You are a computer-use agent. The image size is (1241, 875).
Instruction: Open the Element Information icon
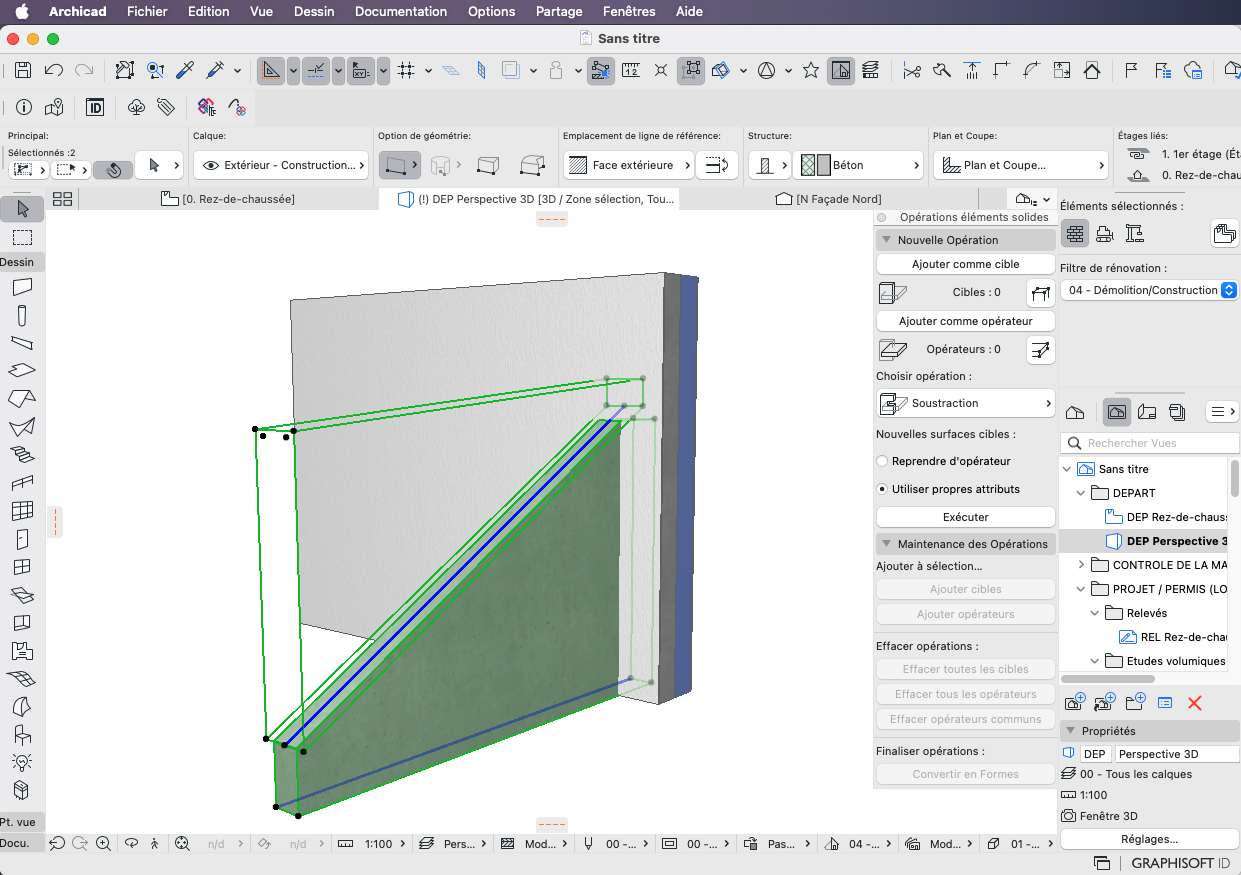click(x=24, y=107)
